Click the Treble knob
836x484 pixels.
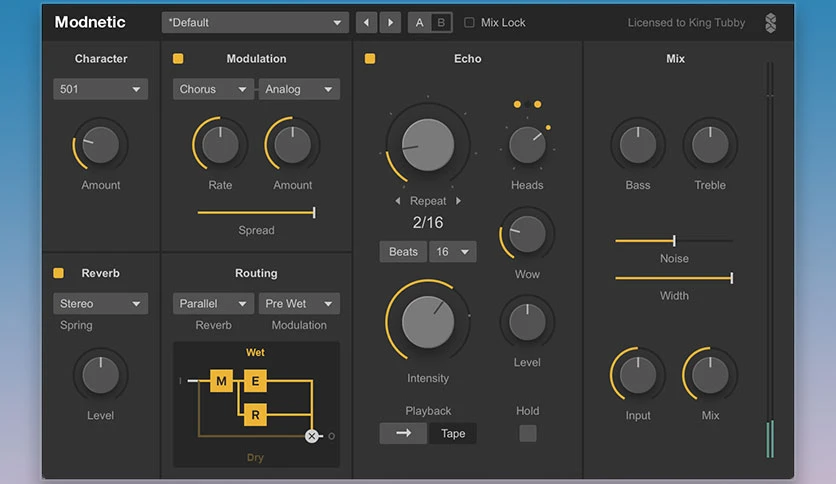coord(710,144)
